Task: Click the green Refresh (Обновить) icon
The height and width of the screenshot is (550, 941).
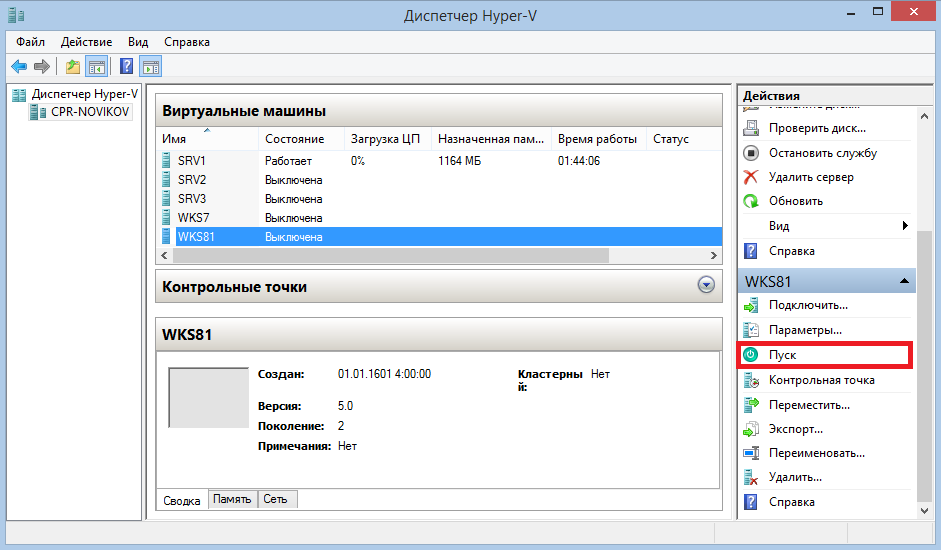Action: [751, 201]
